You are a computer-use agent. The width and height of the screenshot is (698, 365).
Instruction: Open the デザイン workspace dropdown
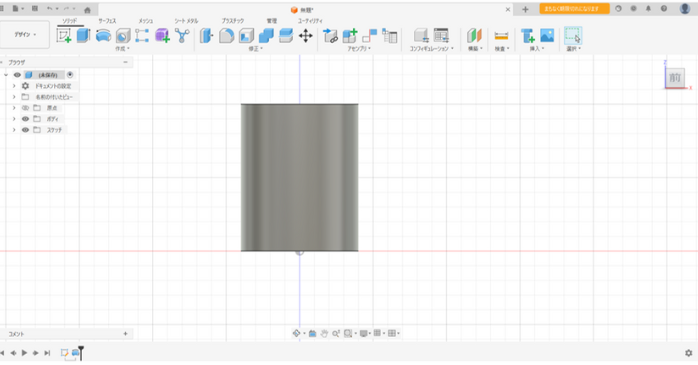(24, 34)
